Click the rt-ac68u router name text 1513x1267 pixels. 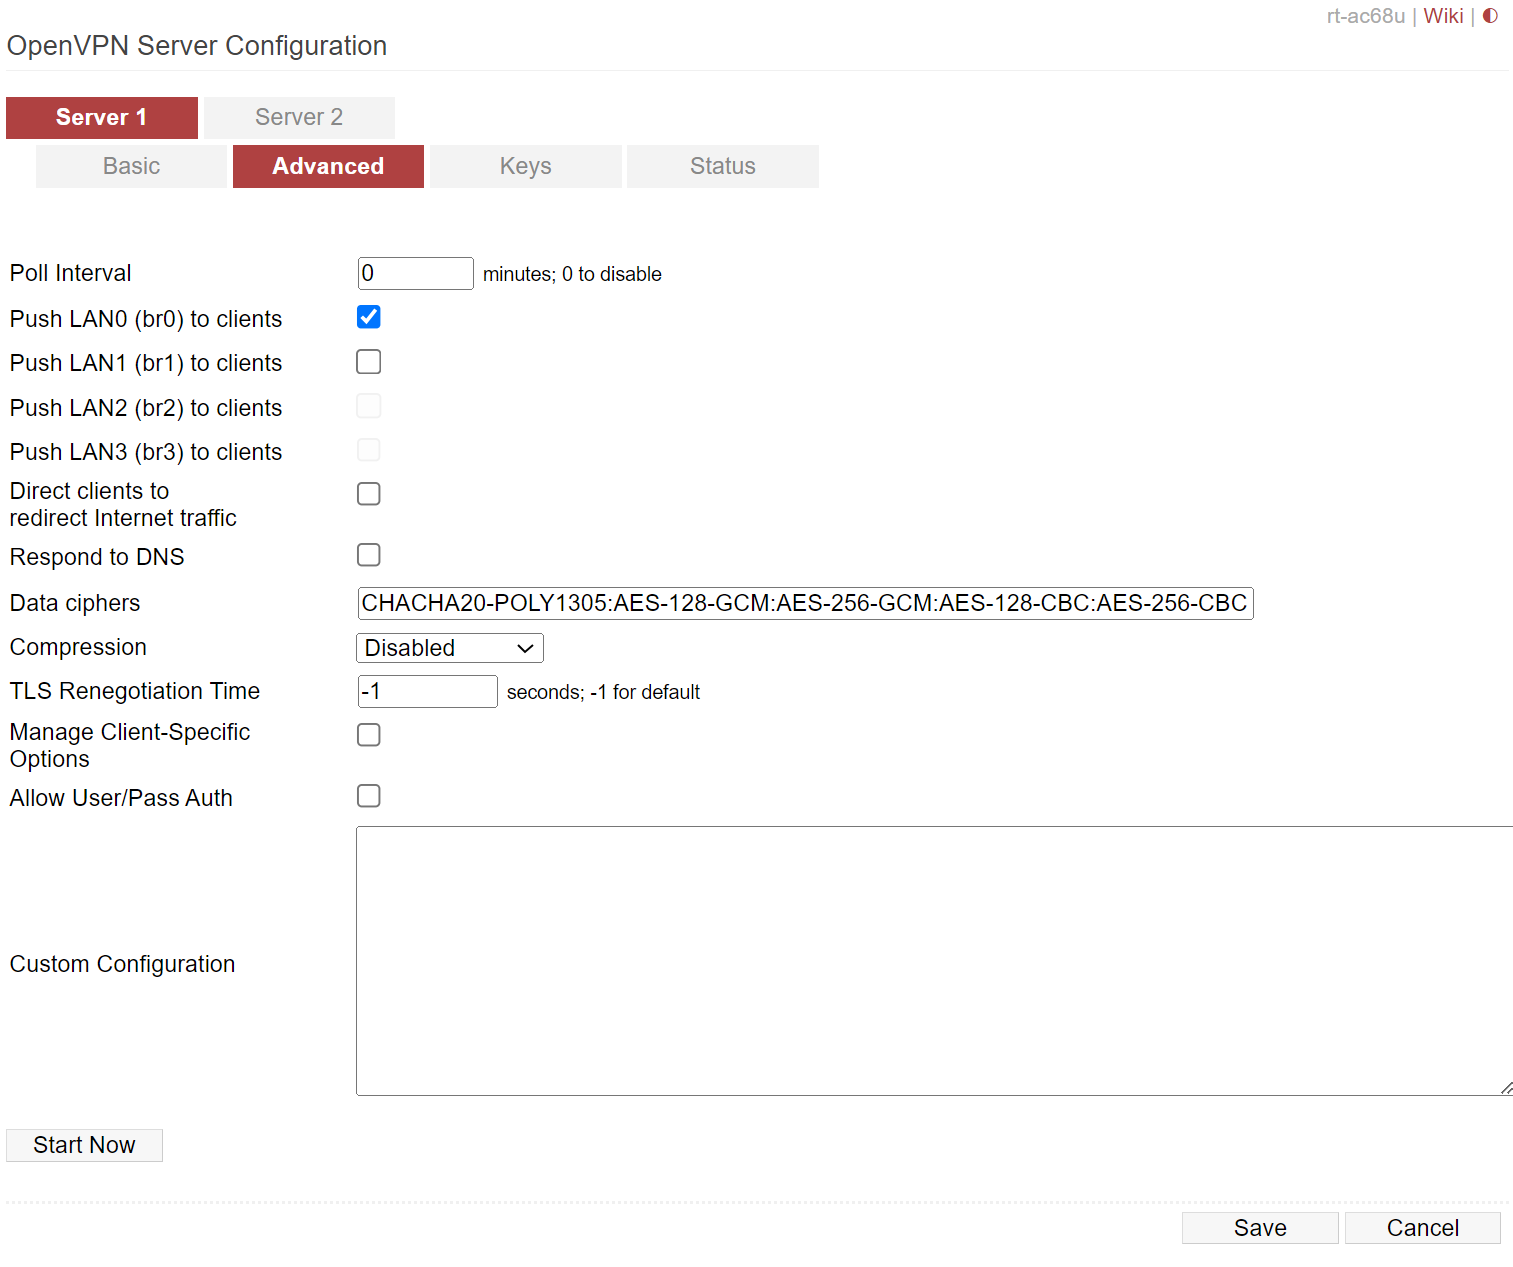click(1365, 16)
